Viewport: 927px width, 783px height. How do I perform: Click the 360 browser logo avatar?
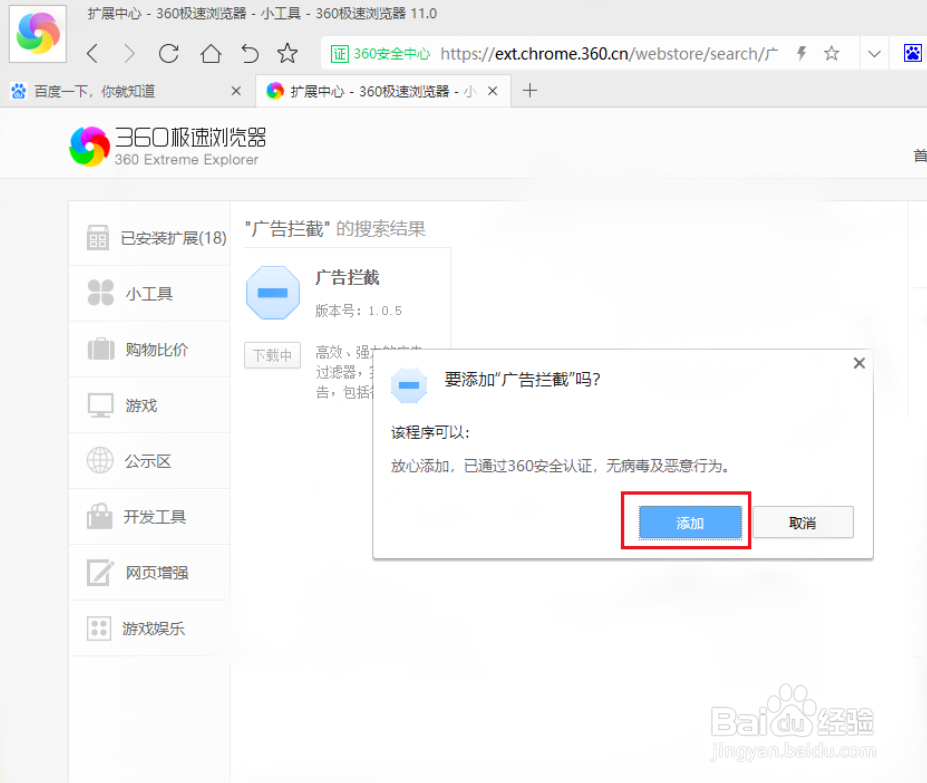click(x=38, y=34)
